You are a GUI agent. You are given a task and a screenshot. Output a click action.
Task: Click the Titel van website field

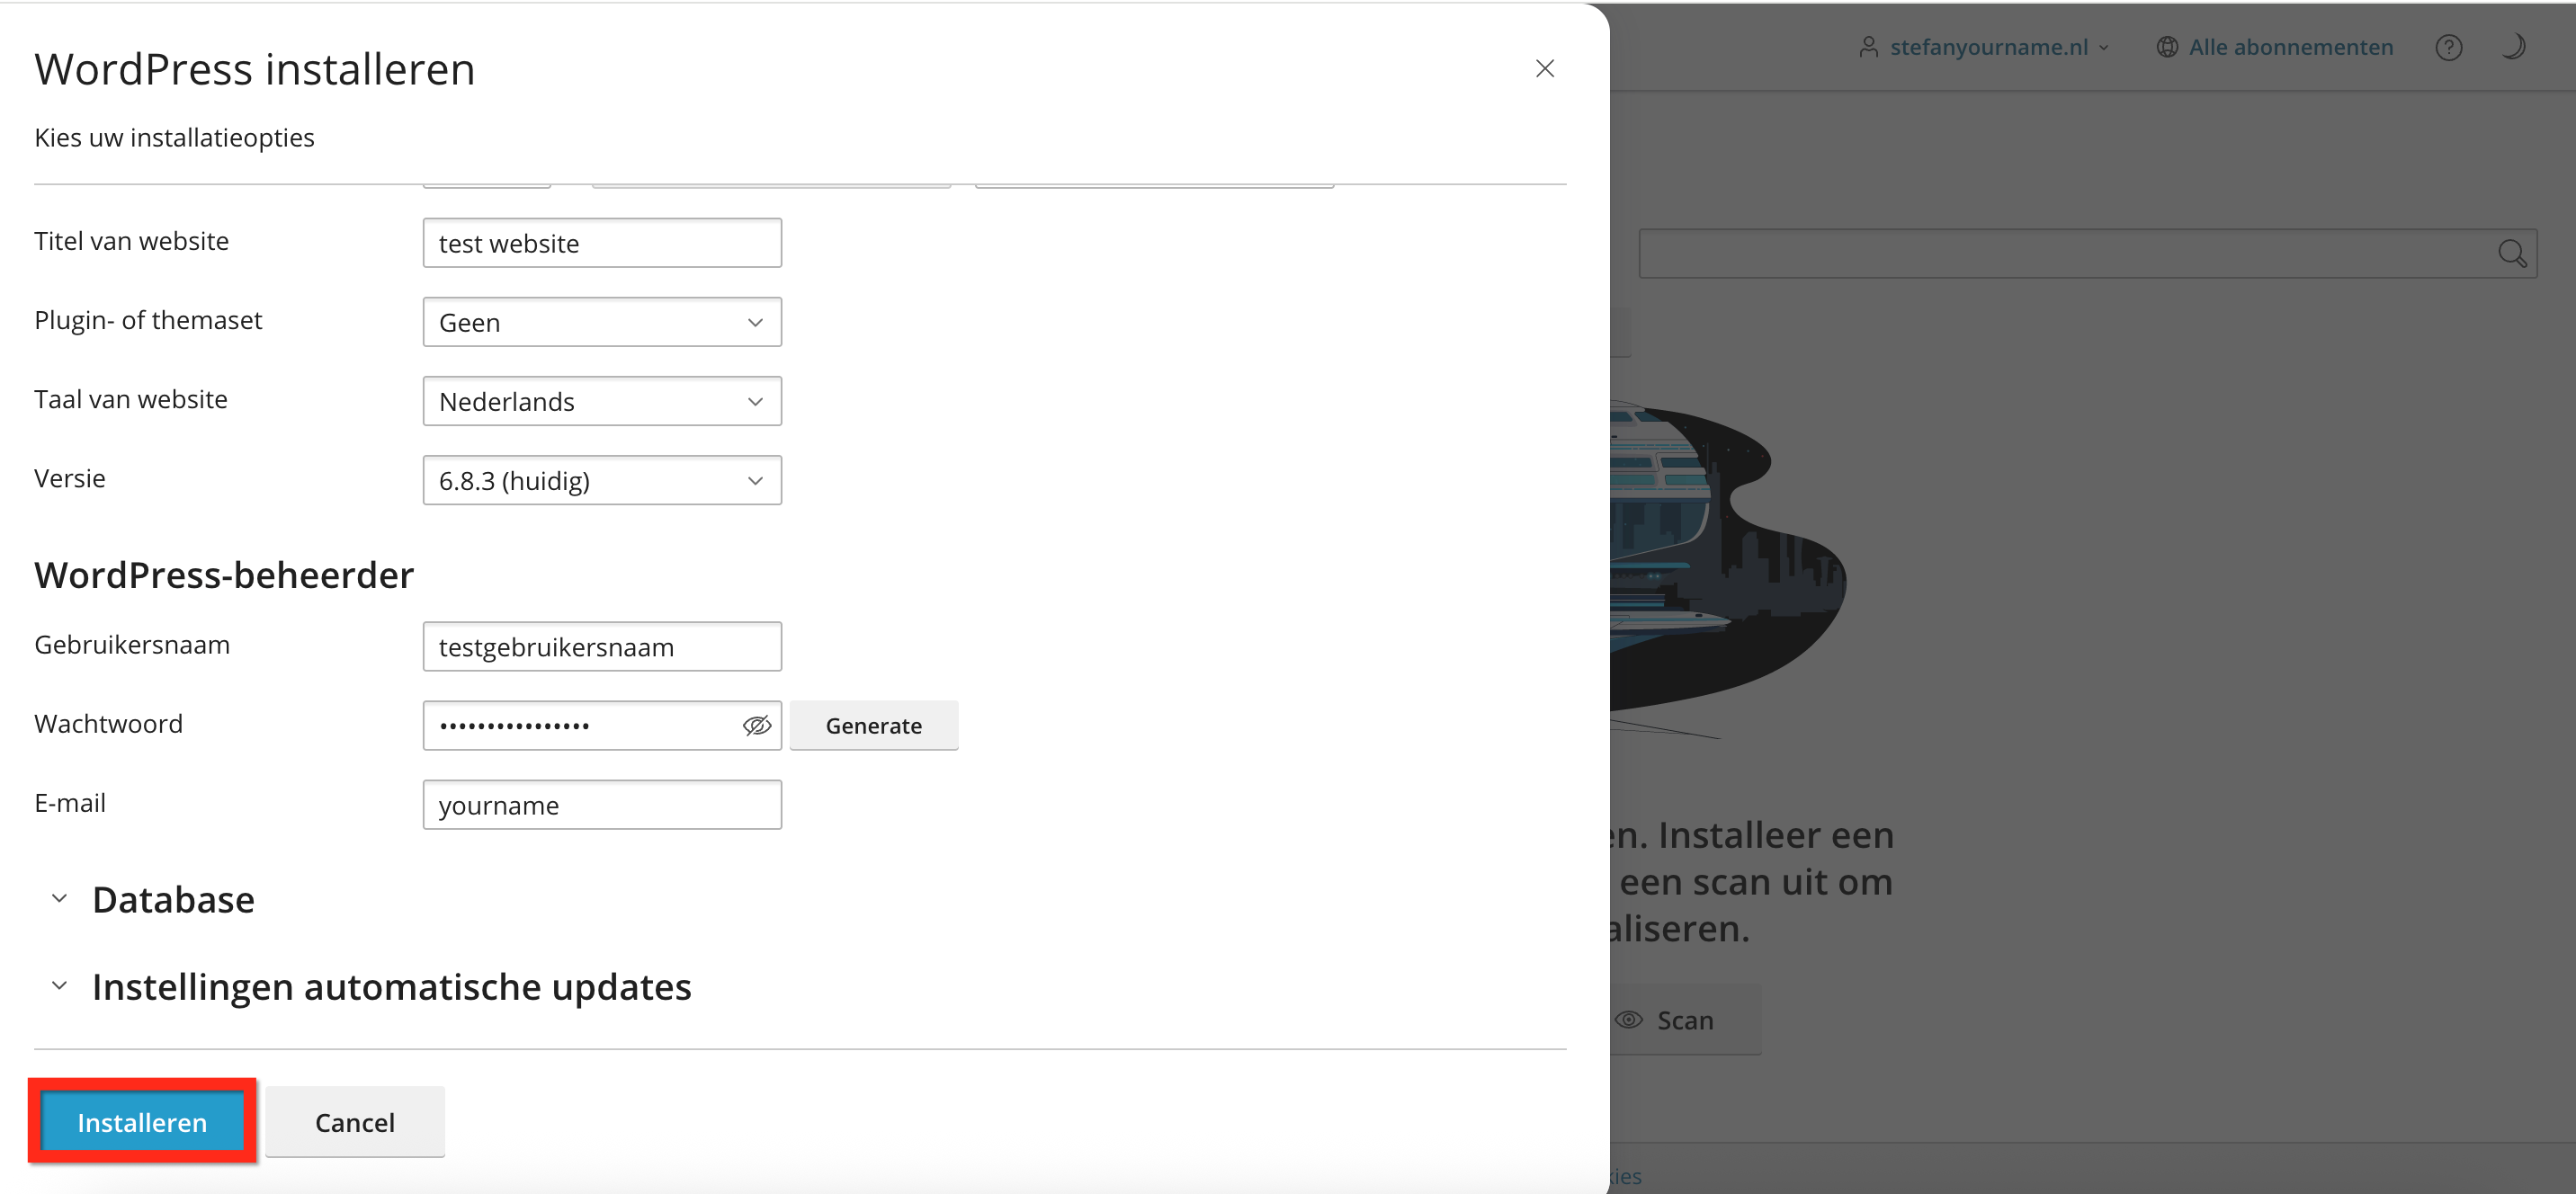[x=602, y=243]
